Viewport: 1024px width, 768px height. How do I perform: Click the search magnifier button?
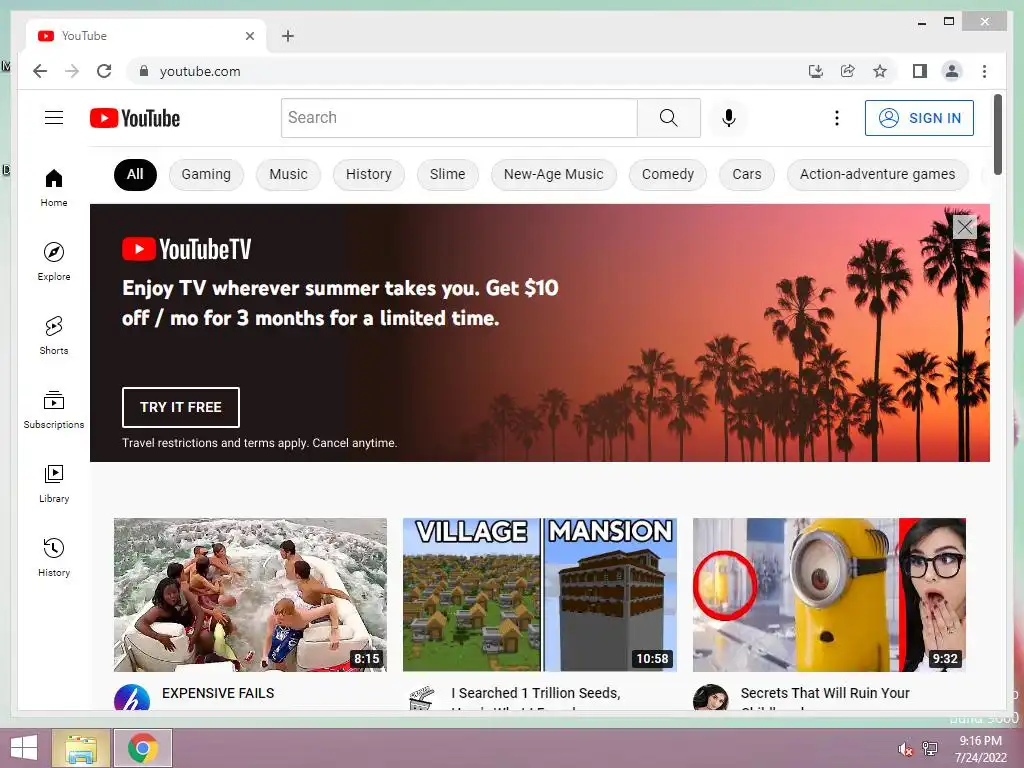coord(669,118)
